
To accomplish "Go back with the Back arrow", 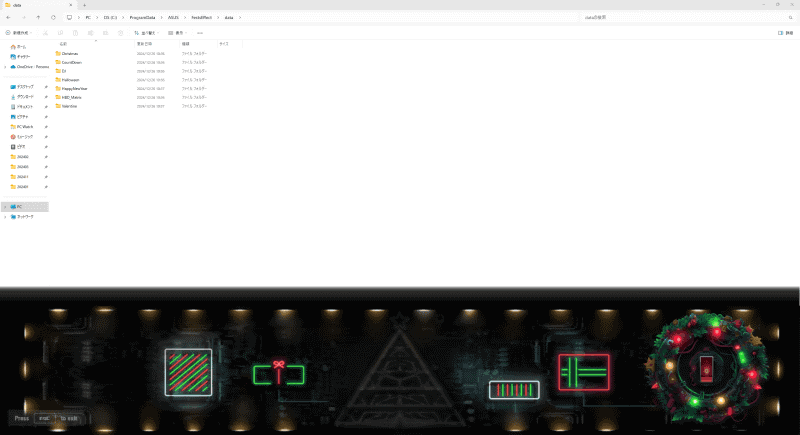I will 9,17.
